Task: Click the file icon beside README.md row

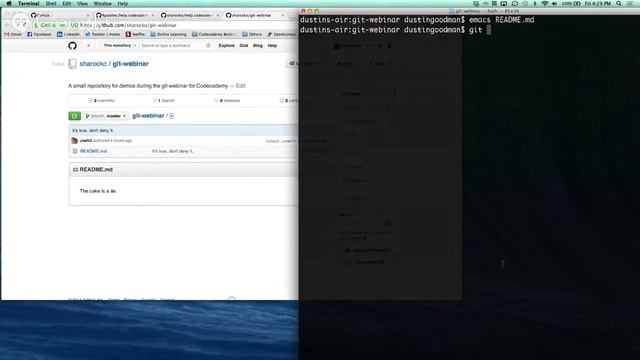Action: 75,151
